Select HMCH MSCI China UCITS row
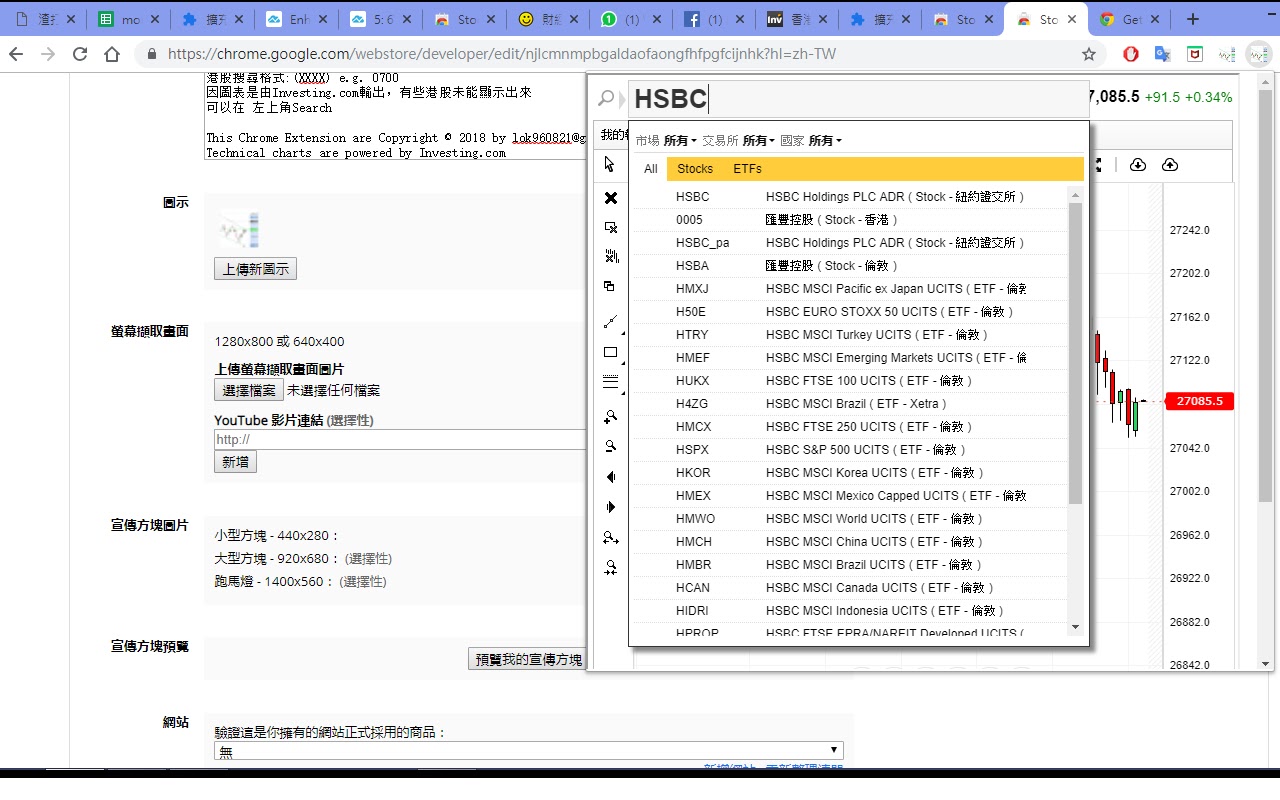 [850, 542]
